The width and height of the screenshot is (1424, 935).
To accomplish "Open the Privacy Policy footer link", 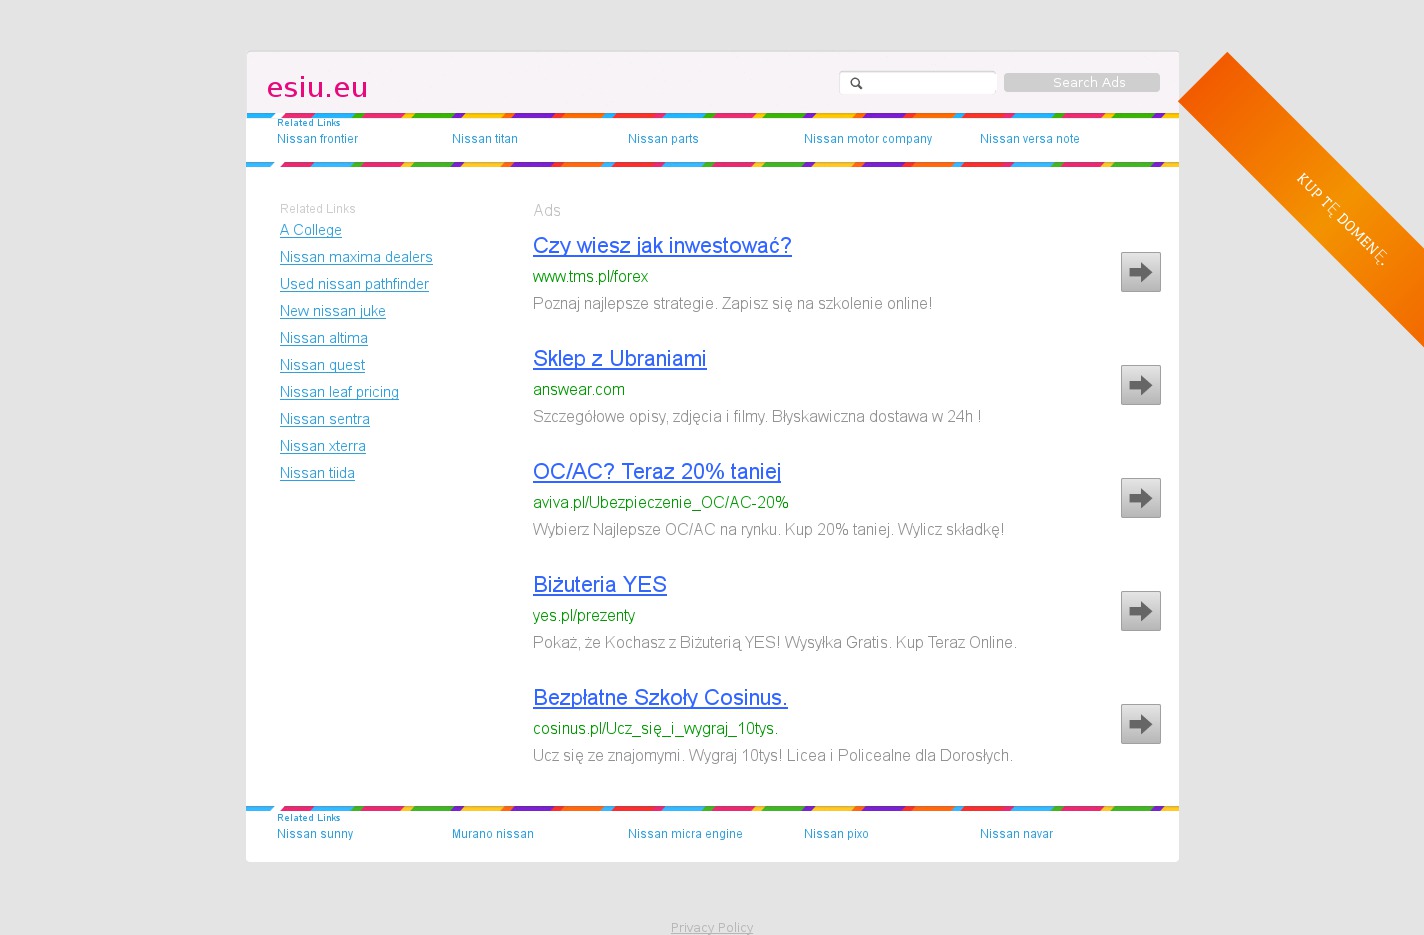I will (x=712, y=927).
